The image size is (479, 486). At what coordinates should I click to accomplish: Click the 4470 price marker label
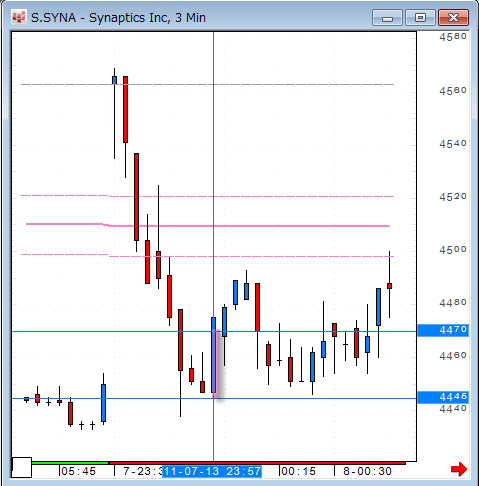443,330
